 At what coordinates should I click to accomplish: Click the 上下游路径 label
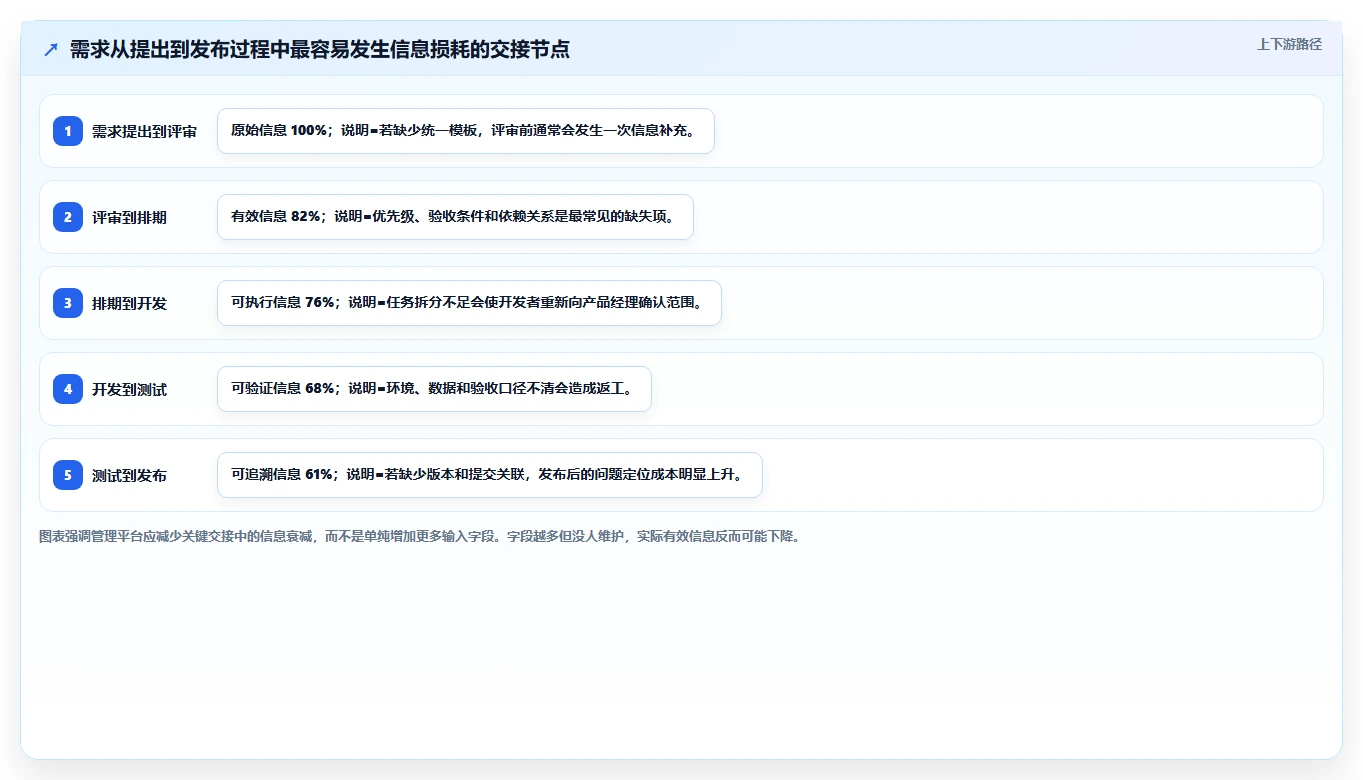tap(1289, 44)
